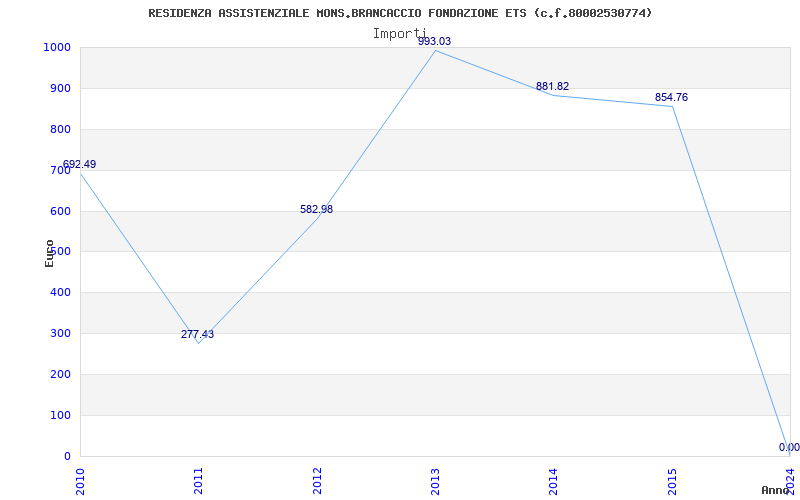Click the 300 y-axis tick label
Screen dimensions: 800x500
pyautogui.click(x=60, y=333)
